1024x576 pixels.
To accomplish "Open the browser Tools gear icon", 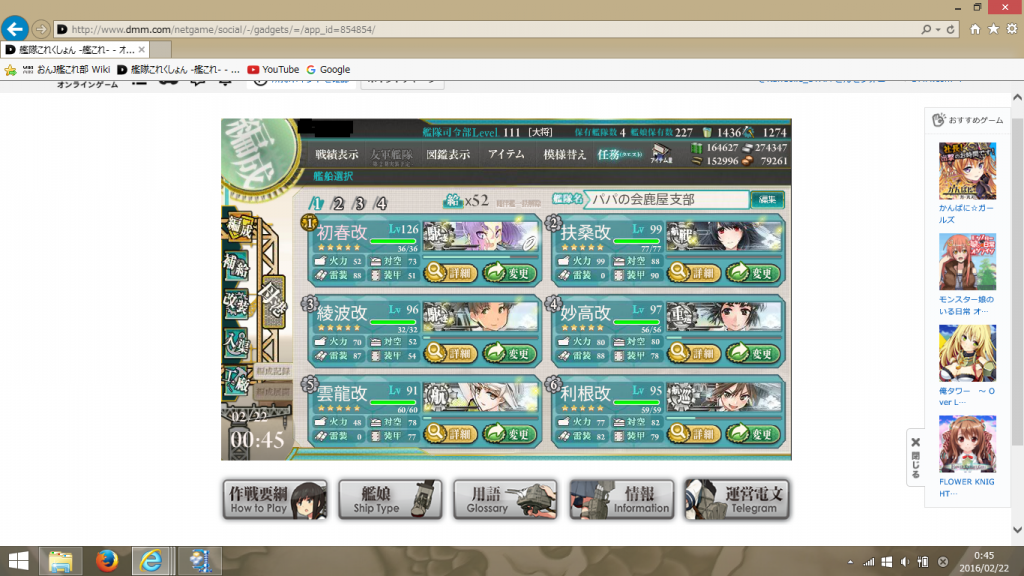I will coord(1012,29).
